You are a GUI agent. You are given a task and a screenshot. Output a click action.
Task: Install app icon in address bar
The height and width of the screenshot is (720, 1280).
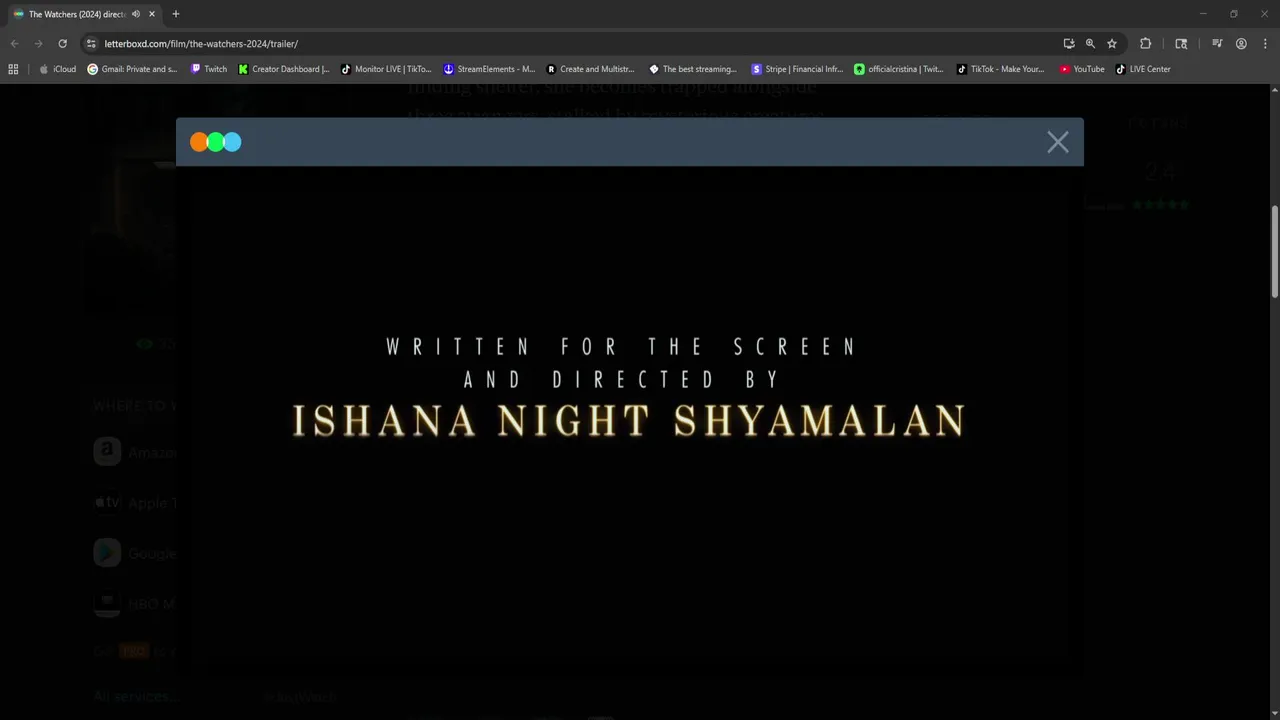[1069, 44]
